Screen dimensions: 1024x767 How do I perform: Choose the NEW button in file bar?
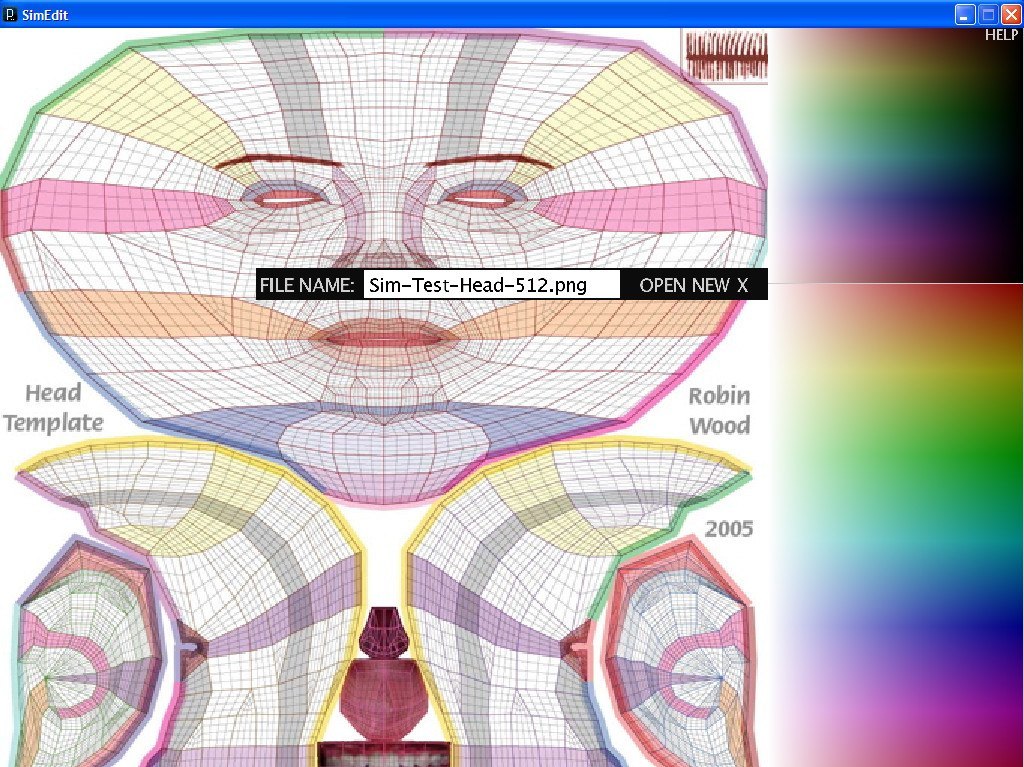coord(711,286)
